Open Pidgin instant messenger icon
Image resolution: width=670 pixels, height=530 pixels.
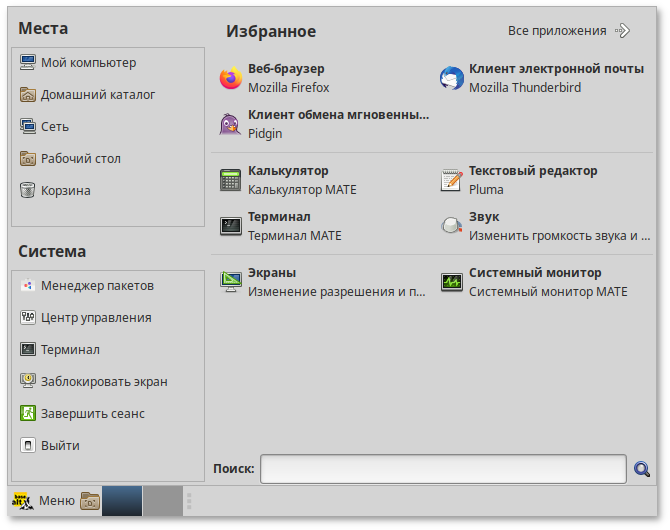[x=231, y=124]
